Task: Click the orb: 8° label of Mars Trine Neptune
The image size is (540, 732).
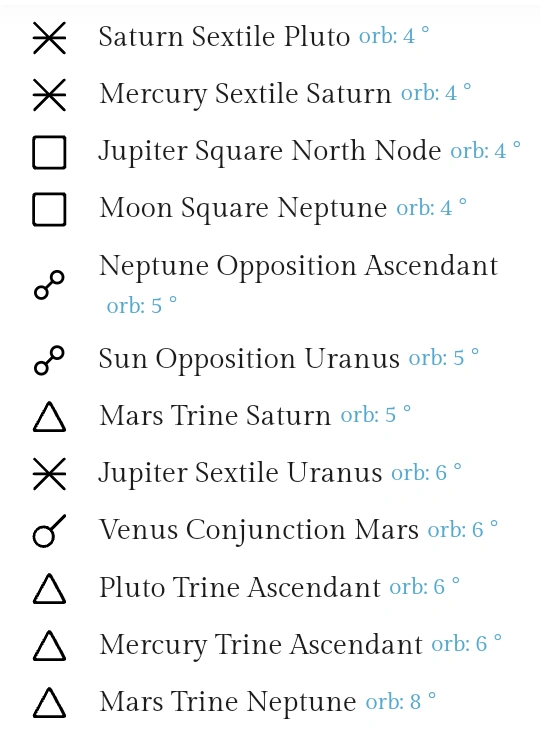Action: point(401,701)
